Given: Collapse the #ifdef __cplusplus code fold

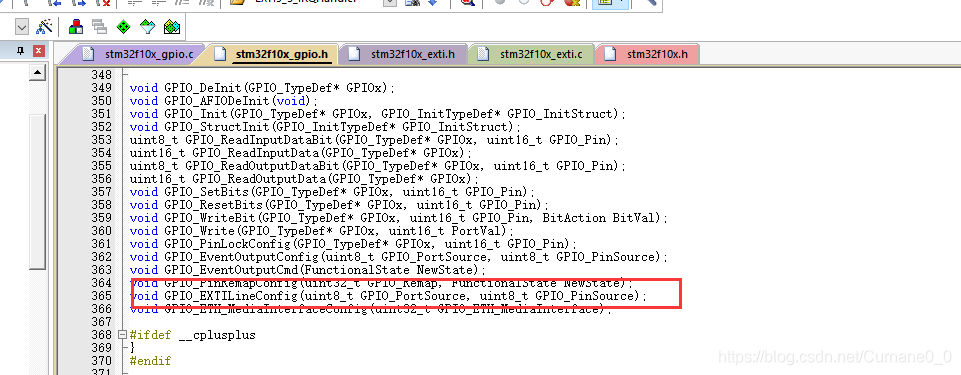Looking at the screenshot, I should pyautogui.click(x=121, y=335).
